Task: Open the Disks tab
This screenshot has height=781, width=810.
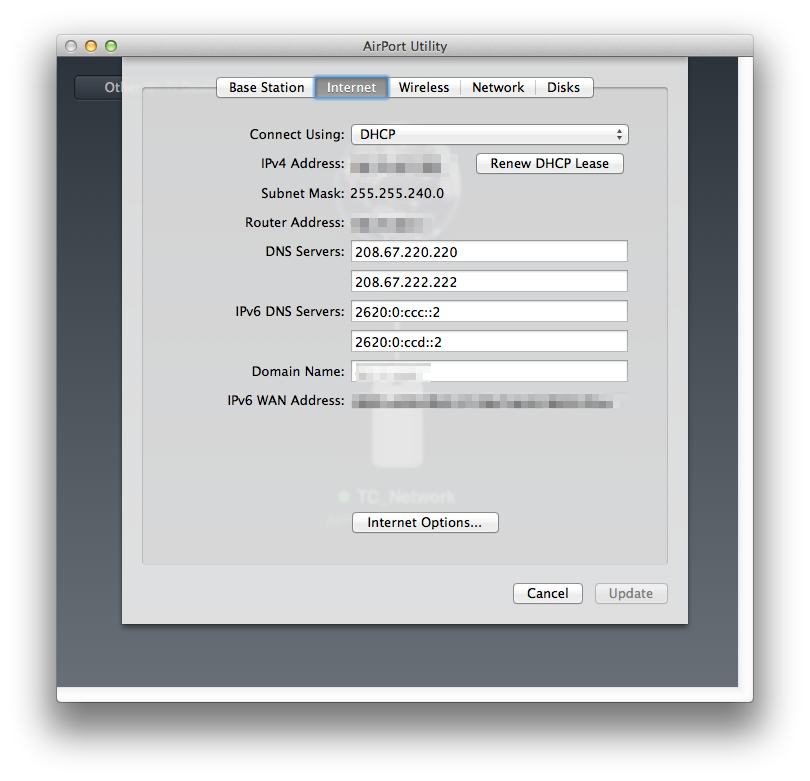Action: (x=564, y=87)
